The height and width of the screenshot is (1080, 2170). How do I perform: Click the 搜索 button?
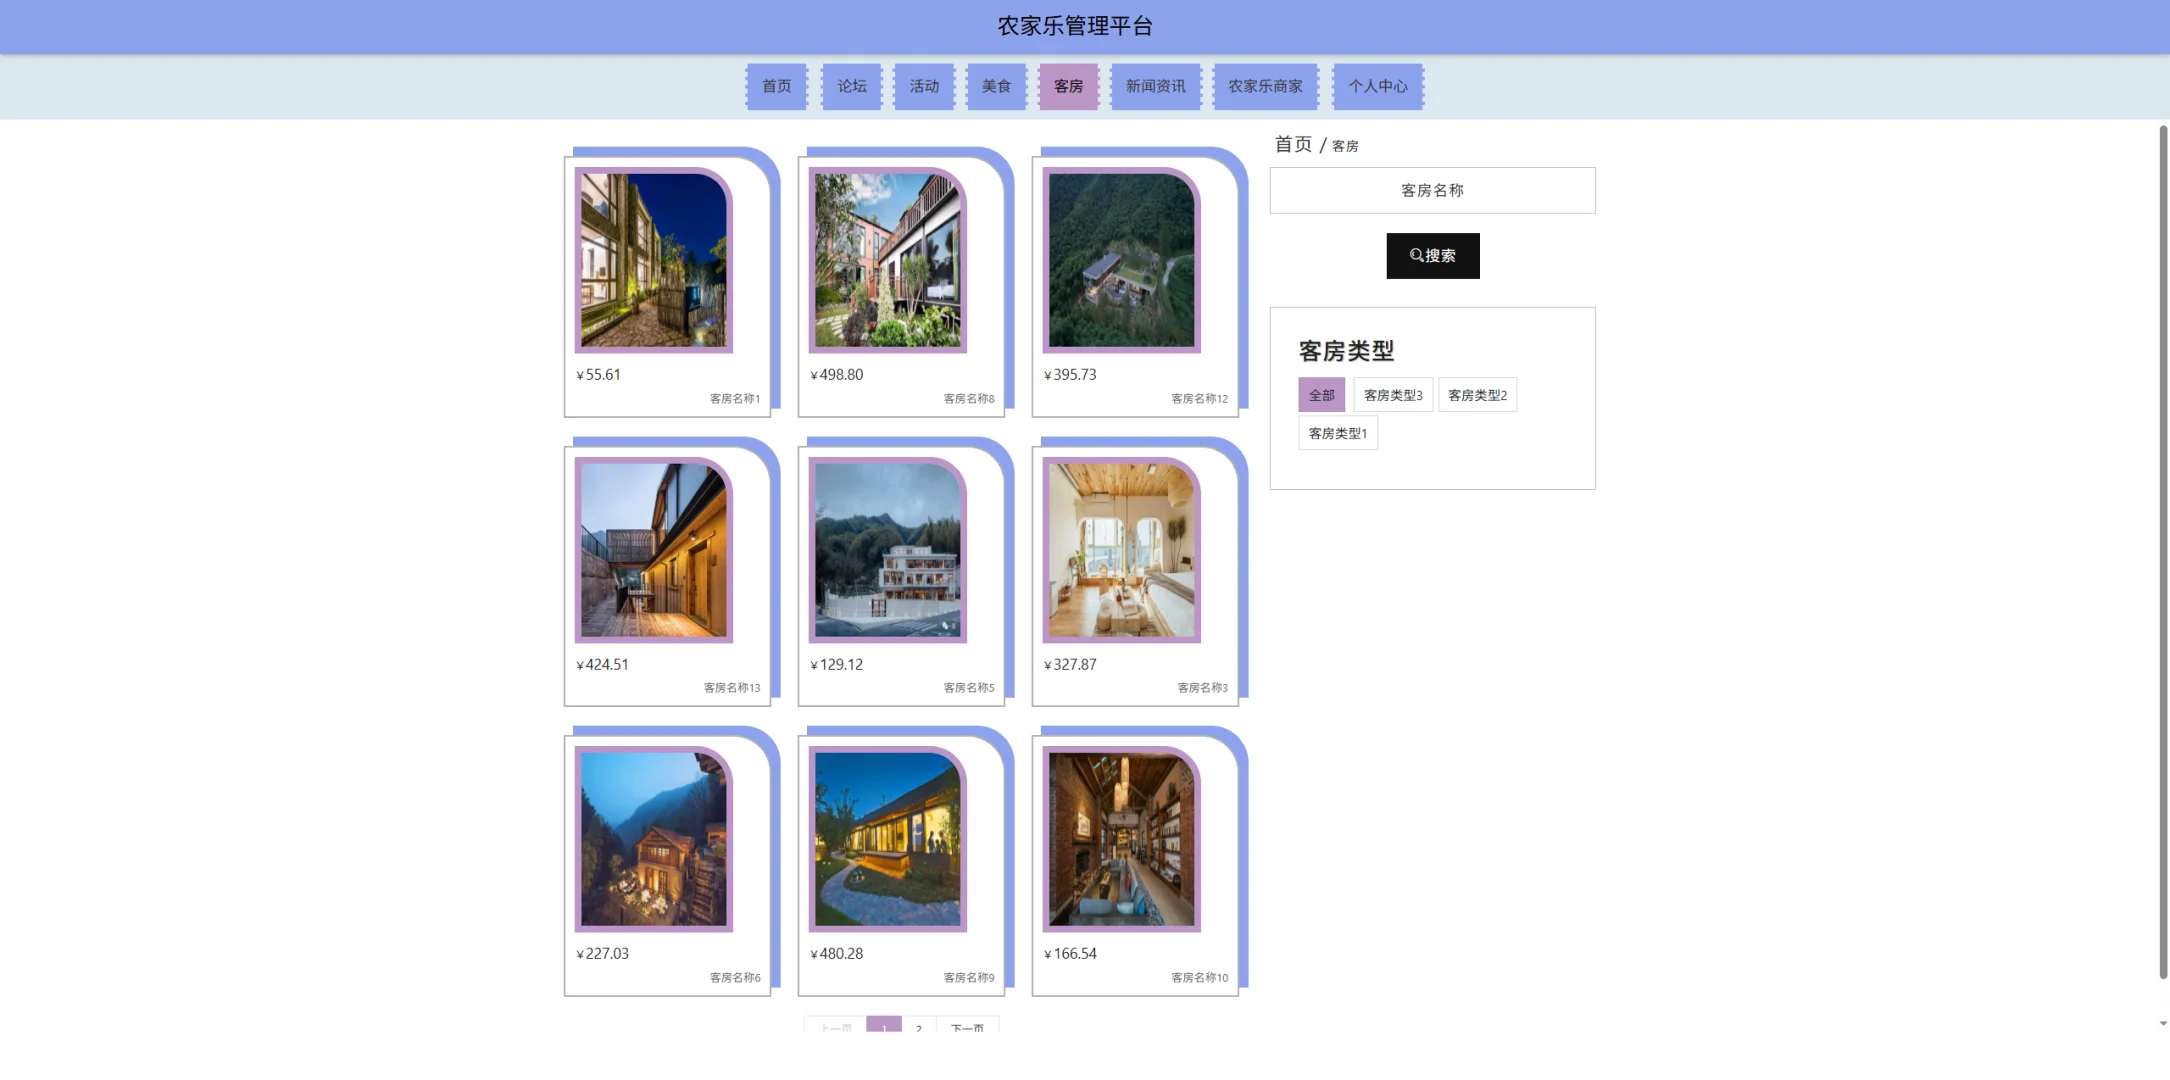point(1432,255)
